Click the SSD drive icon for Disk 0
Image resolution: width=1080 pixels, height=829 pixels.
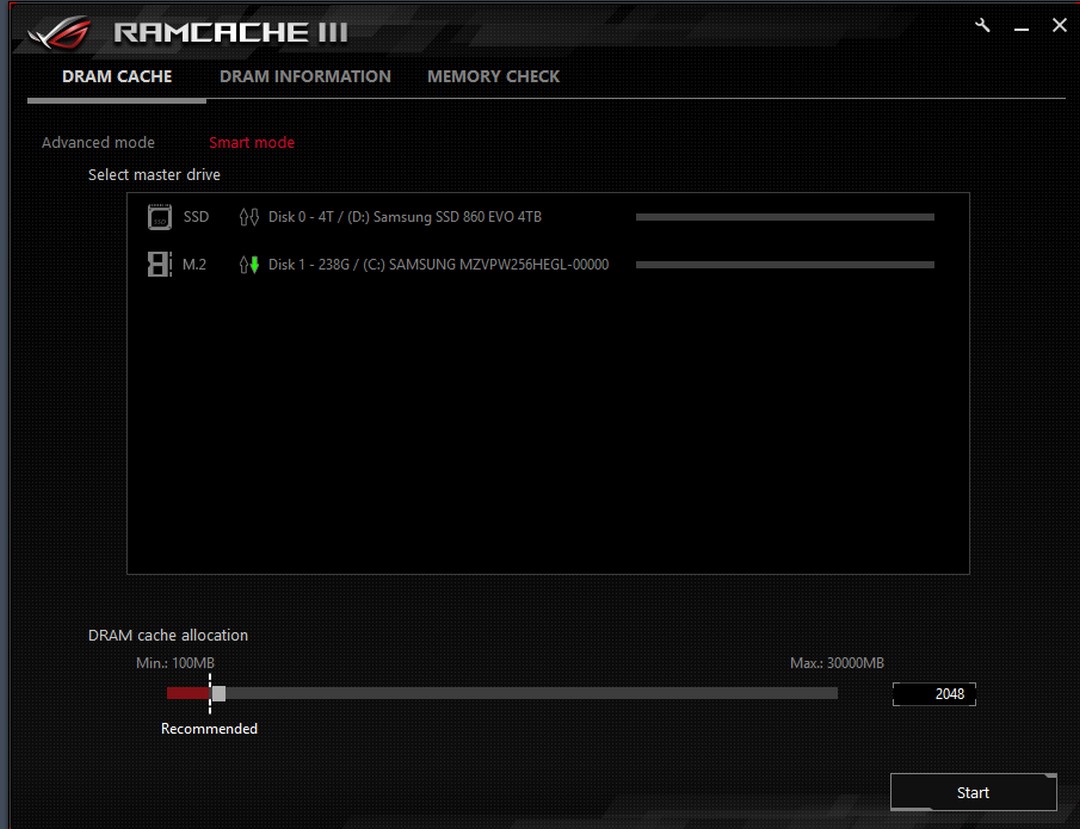click(x=160, y=217)
